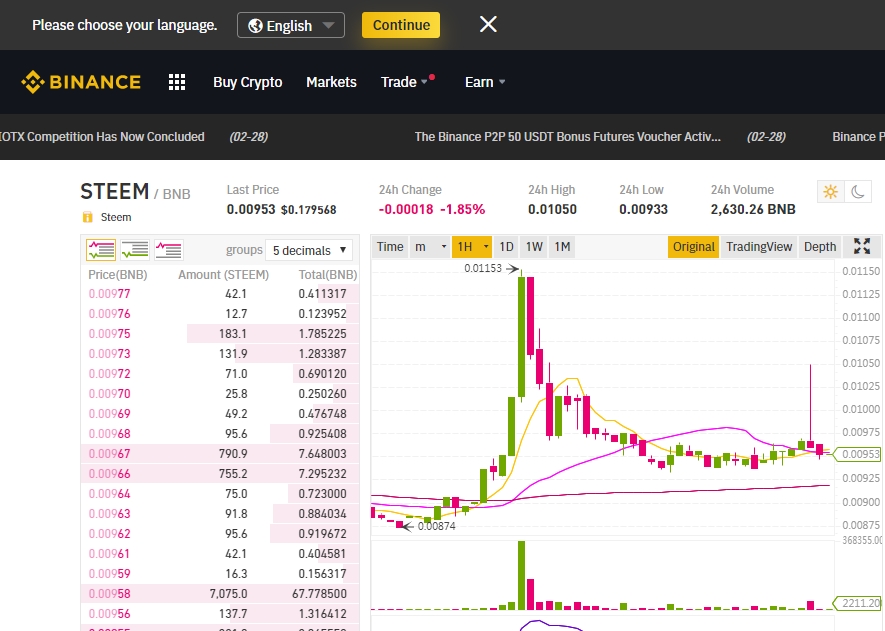
Task: Click the 24h Volume value 2,630.26 BNB
Action: tap(753, 209)
